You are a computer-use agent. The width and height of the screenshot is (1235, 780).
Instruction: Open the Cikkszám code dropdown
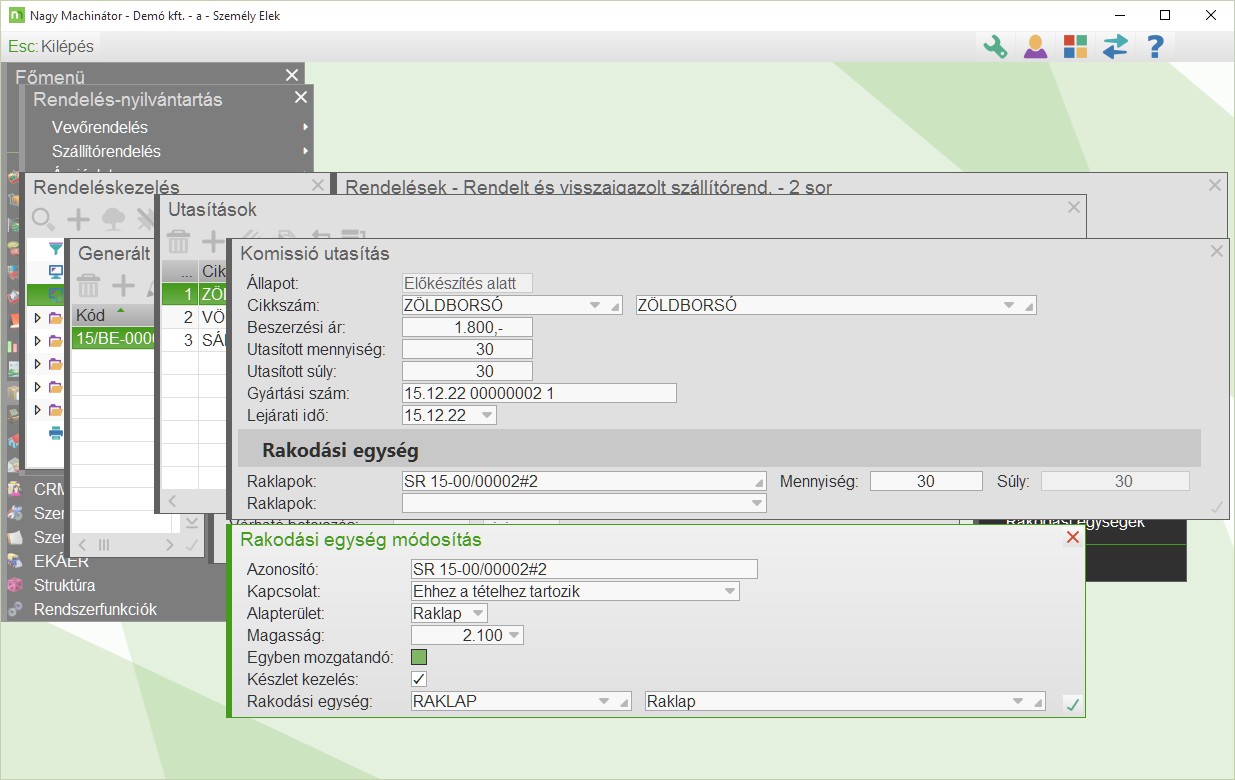tap(596, 305)
